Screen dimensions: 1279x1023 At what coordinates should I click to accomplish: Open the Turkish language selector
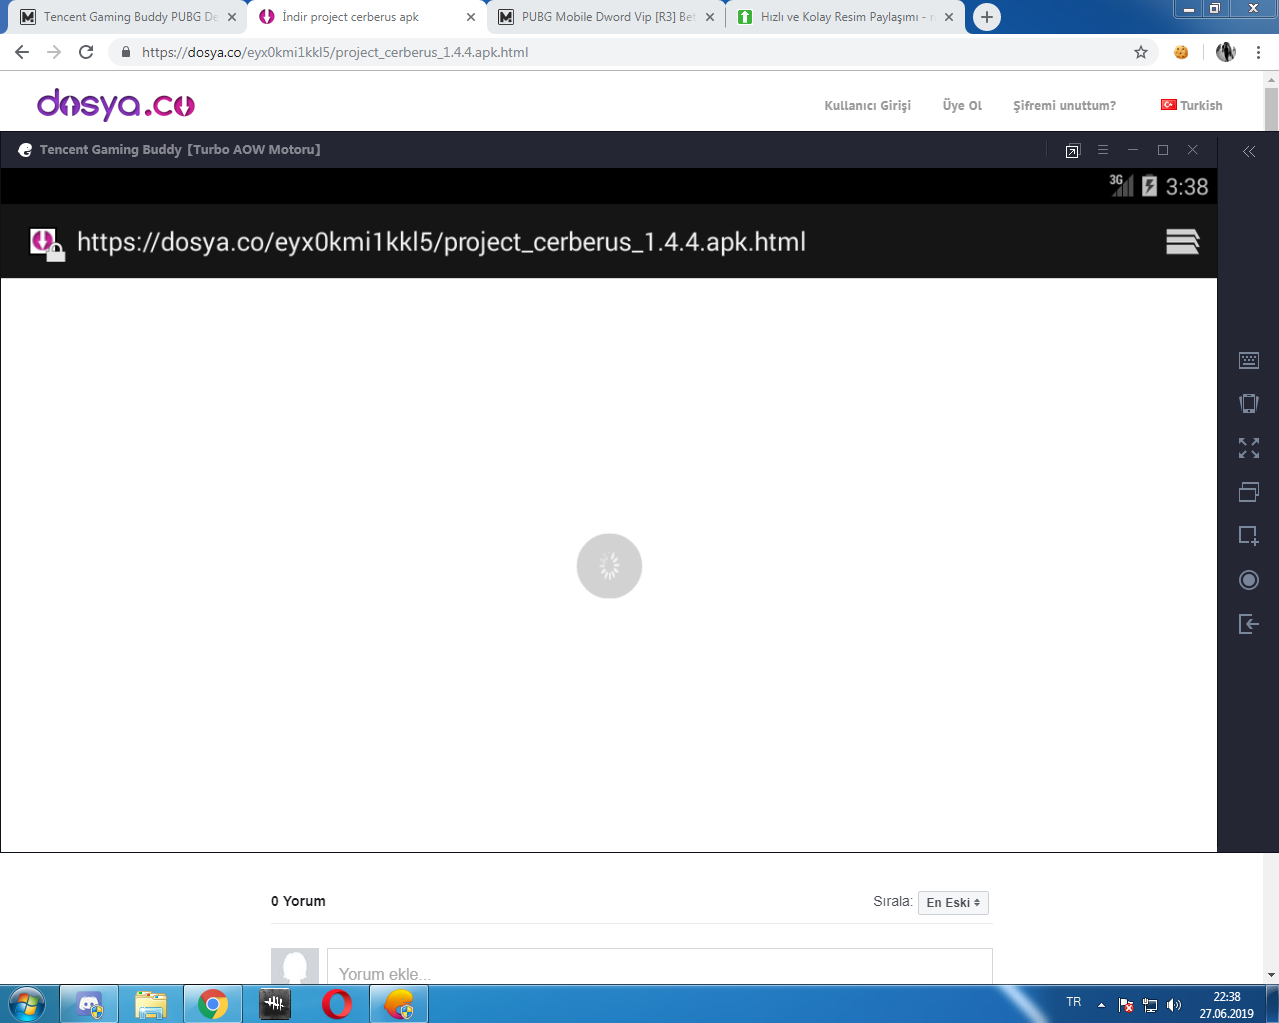1191,105
